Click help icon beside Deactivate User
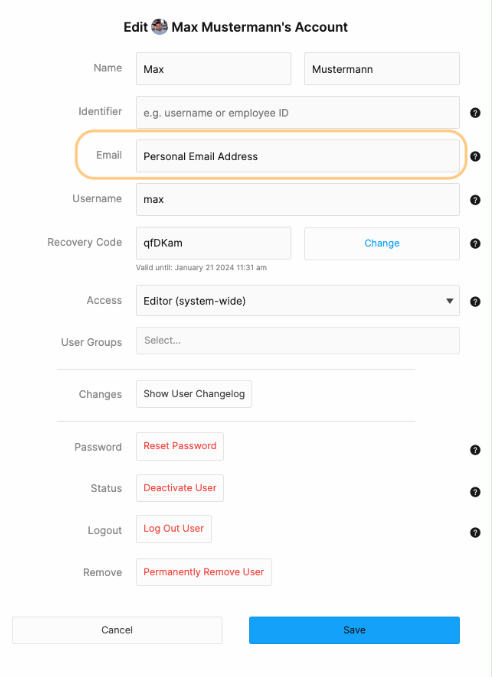This screenshot has width=492, height=677. (475, 492)
